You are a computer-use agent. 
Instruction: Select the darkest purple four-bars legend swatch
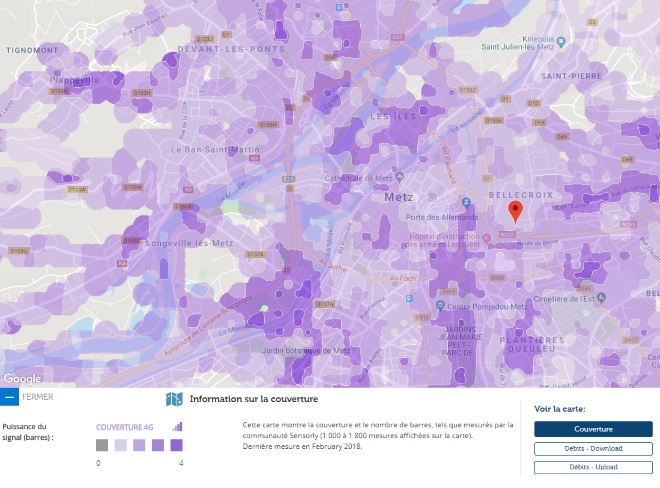[176, 445]
